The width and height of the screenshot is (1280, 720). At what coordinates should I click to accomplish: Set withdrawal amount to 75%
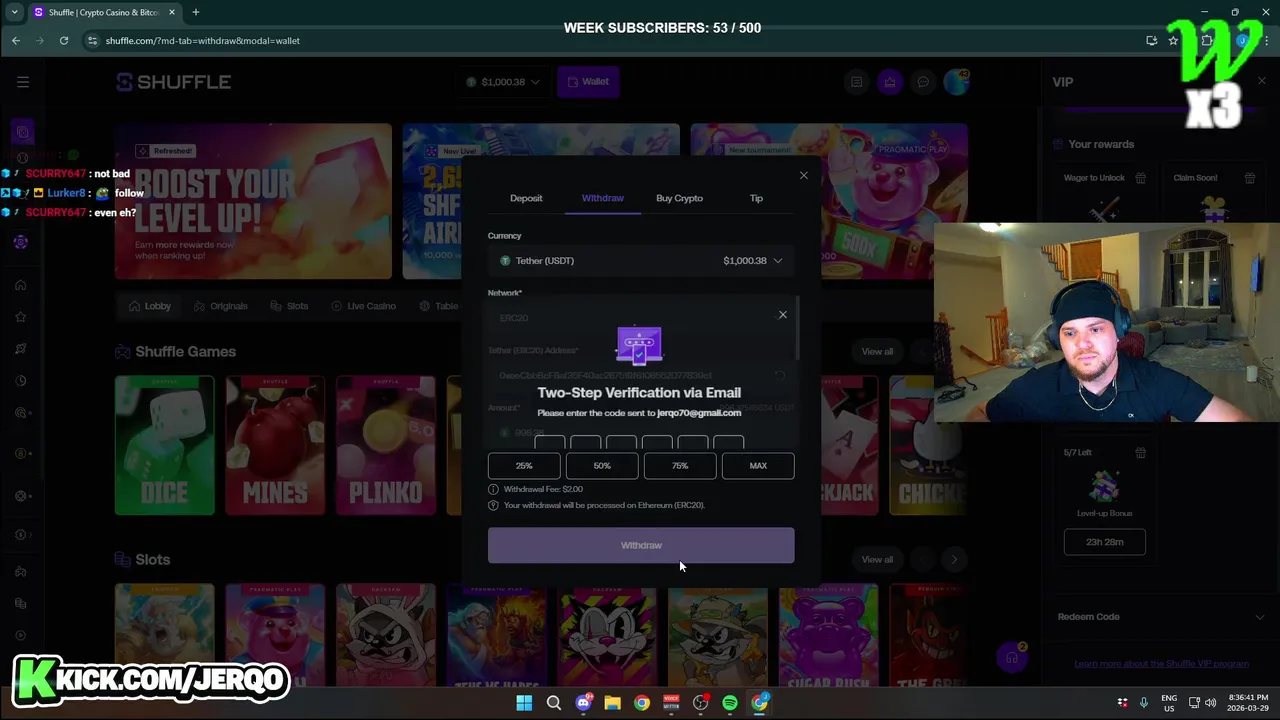(680, 466)
